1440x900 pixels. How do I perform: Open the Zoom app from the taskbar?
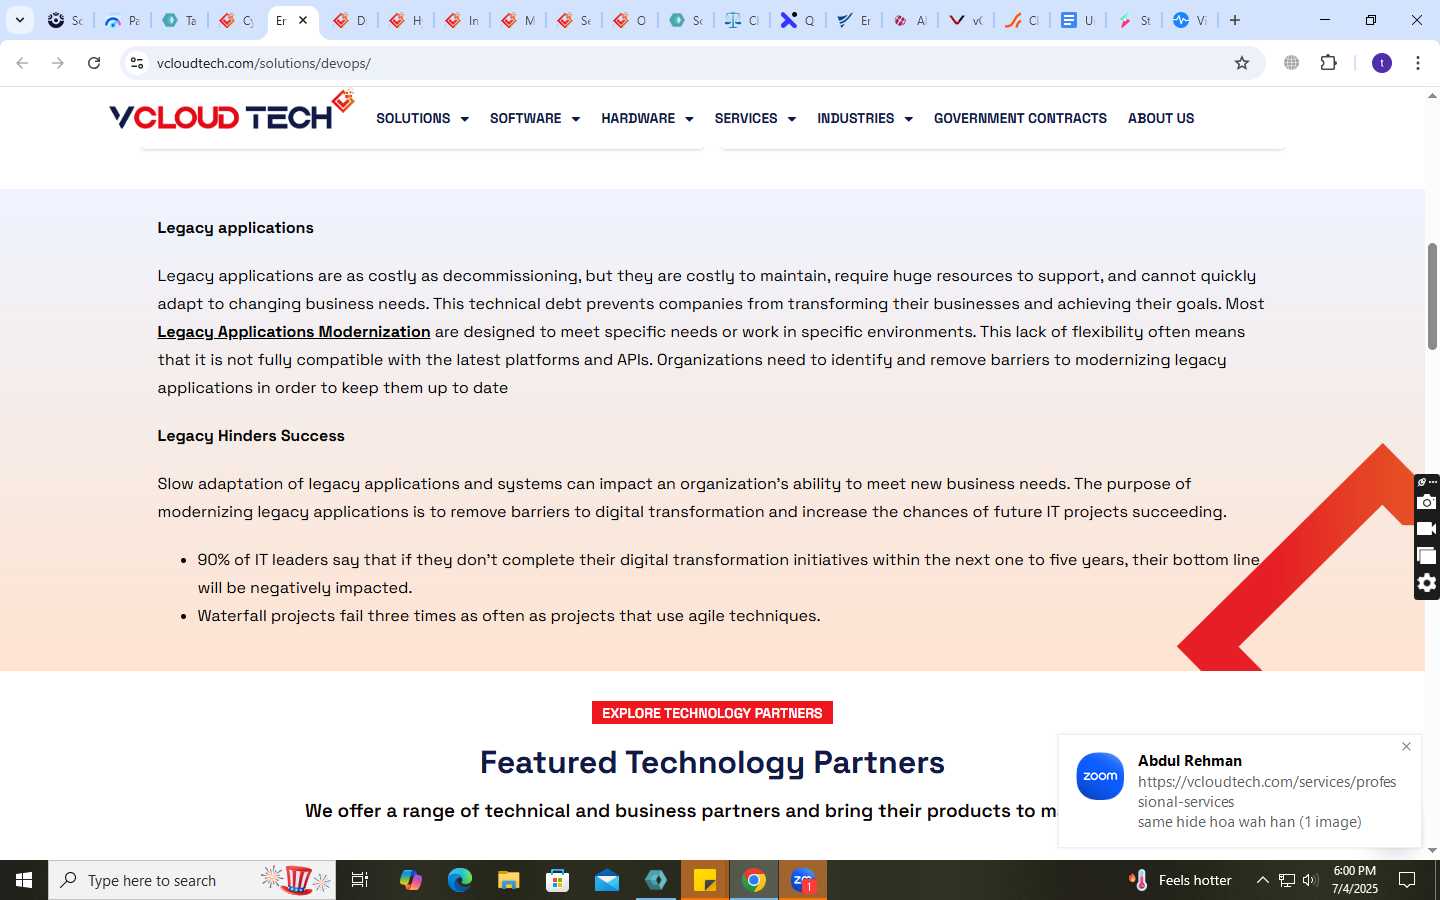803,880
